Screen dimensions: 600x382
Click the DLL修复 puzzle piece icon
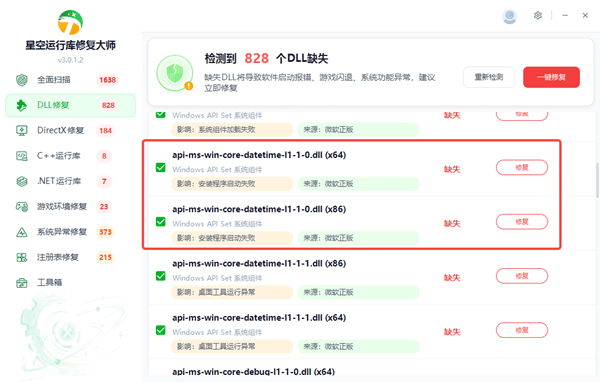(22, 105)
